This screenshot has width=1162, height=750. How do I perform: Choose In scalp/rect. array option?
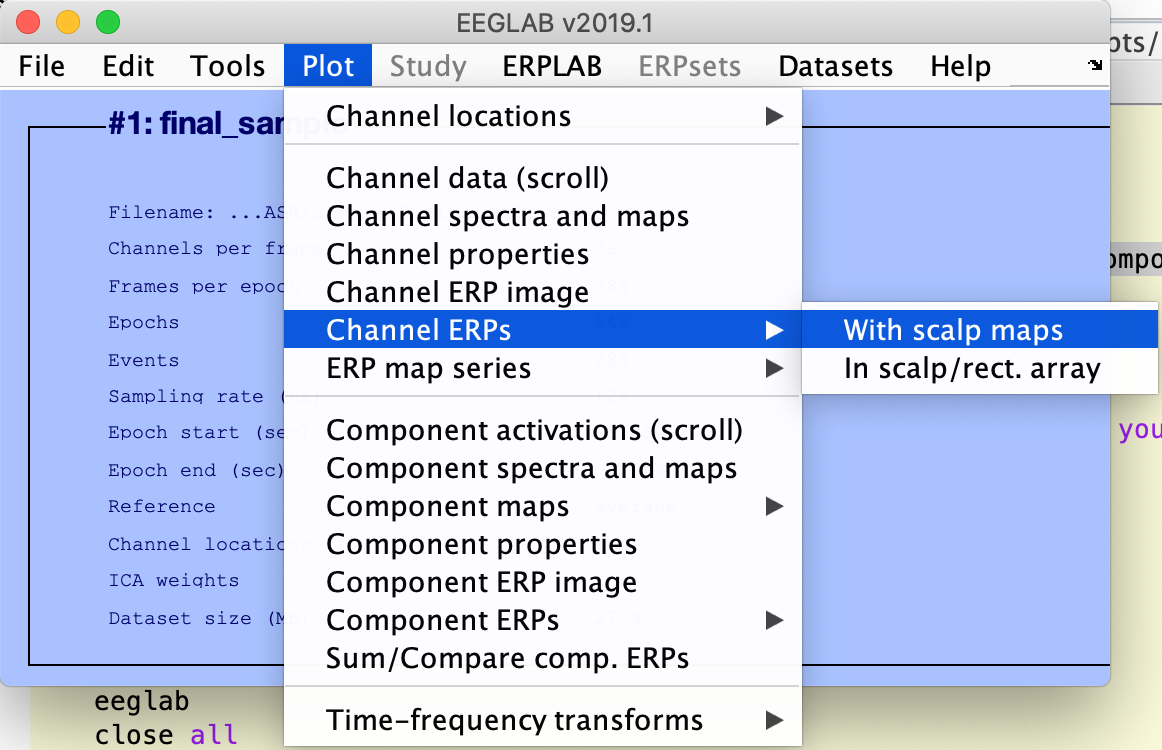tap(980, 368)
